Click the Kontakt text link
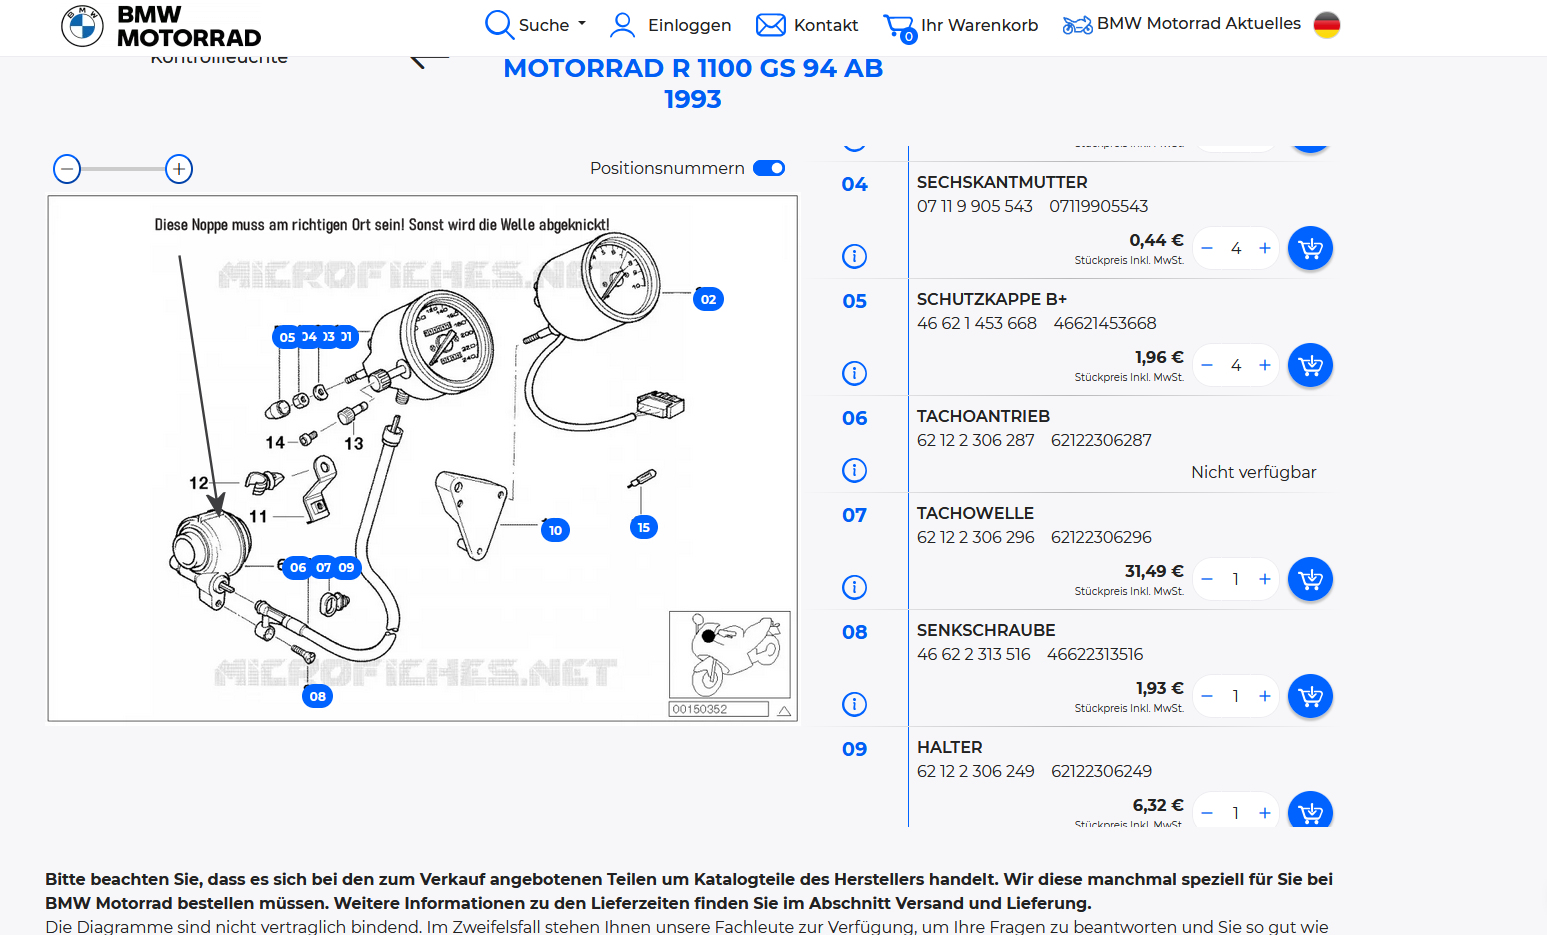The image size is (1547, 935). [x=826, y=25]
